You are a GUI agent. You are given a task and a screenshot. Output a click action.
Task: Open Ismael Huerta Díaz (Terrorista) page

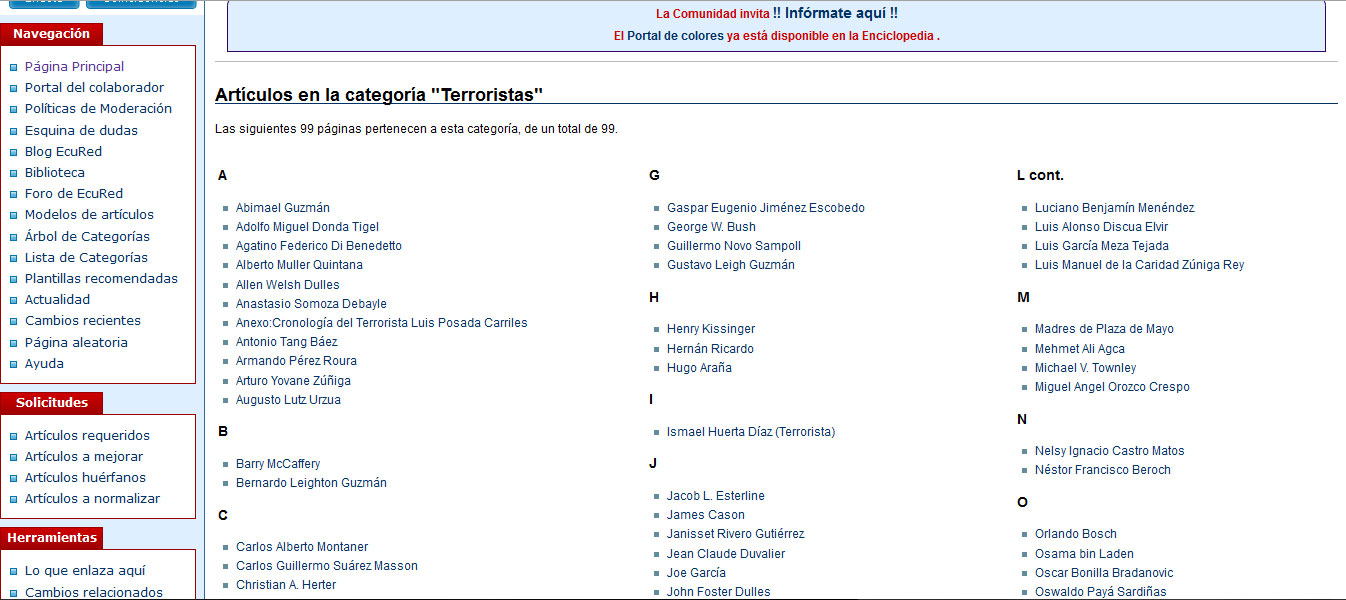coord(751,432)
